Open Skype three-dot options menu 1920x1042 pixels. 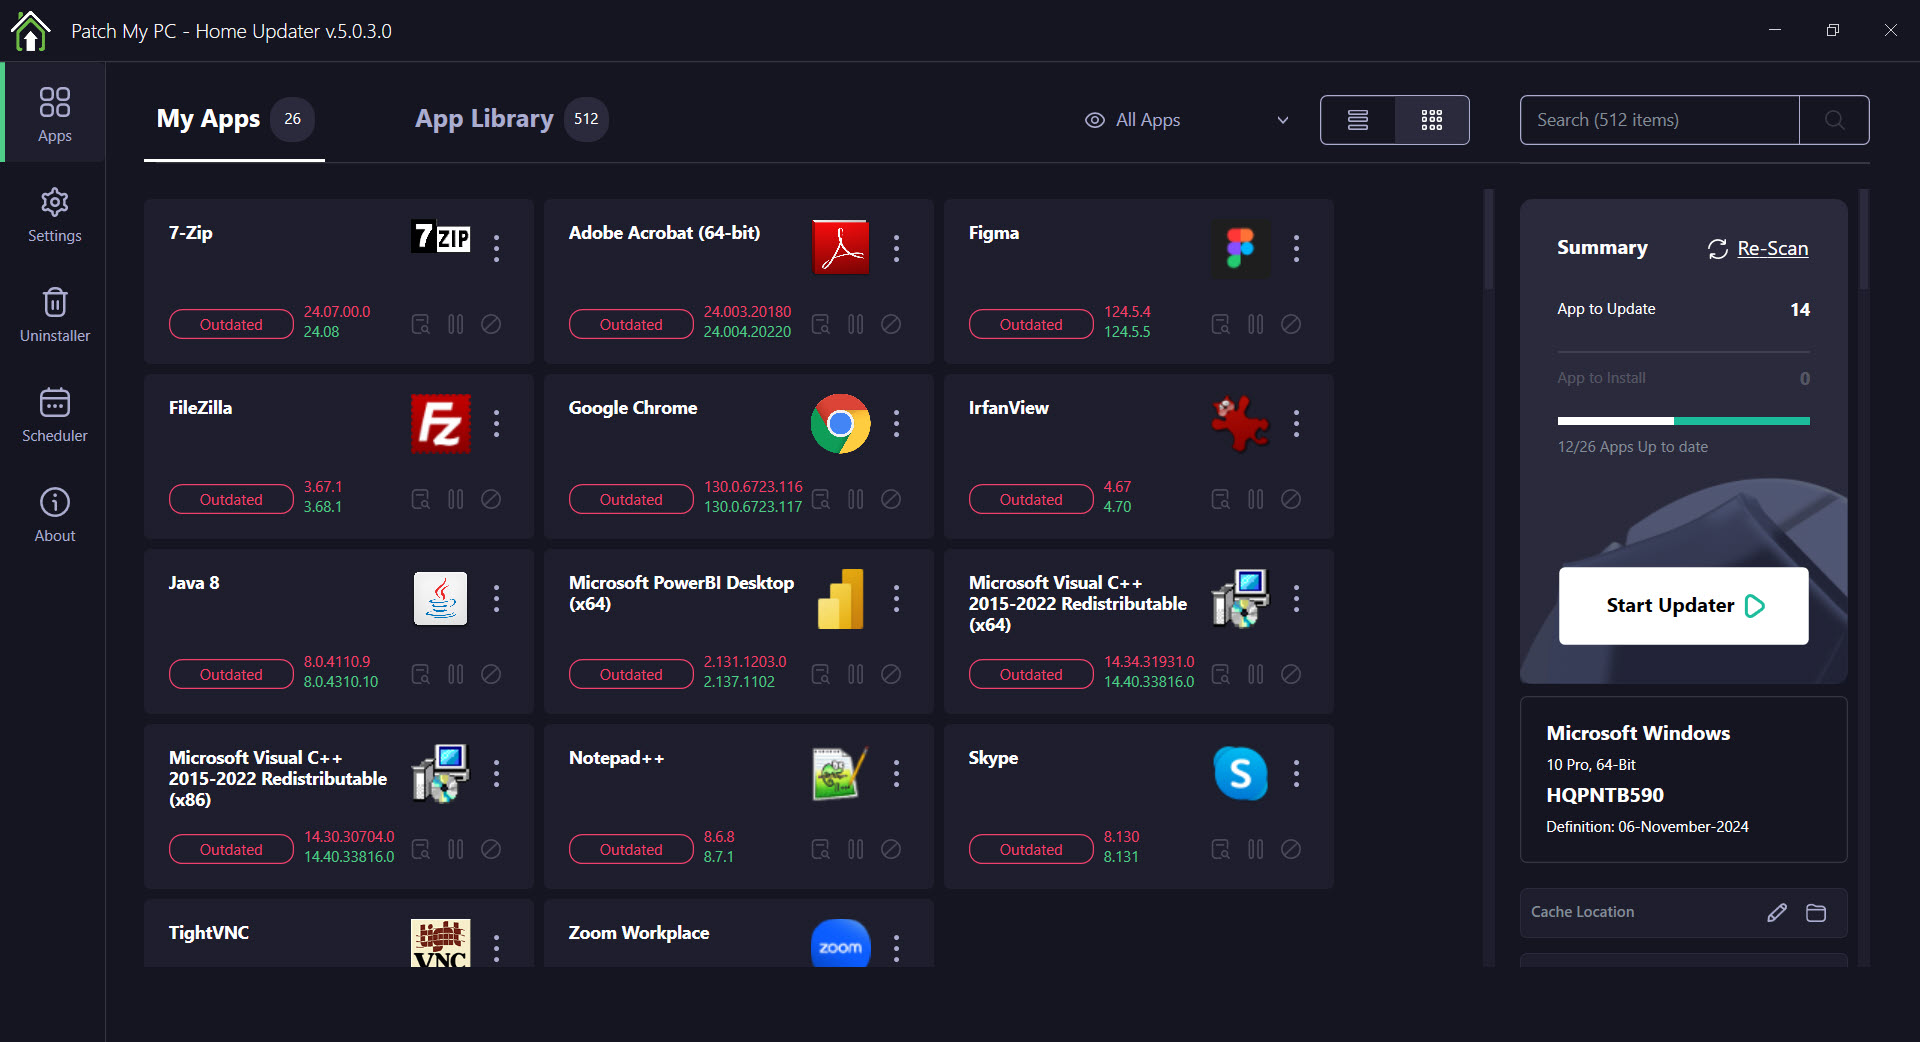tap(1296, 773)
